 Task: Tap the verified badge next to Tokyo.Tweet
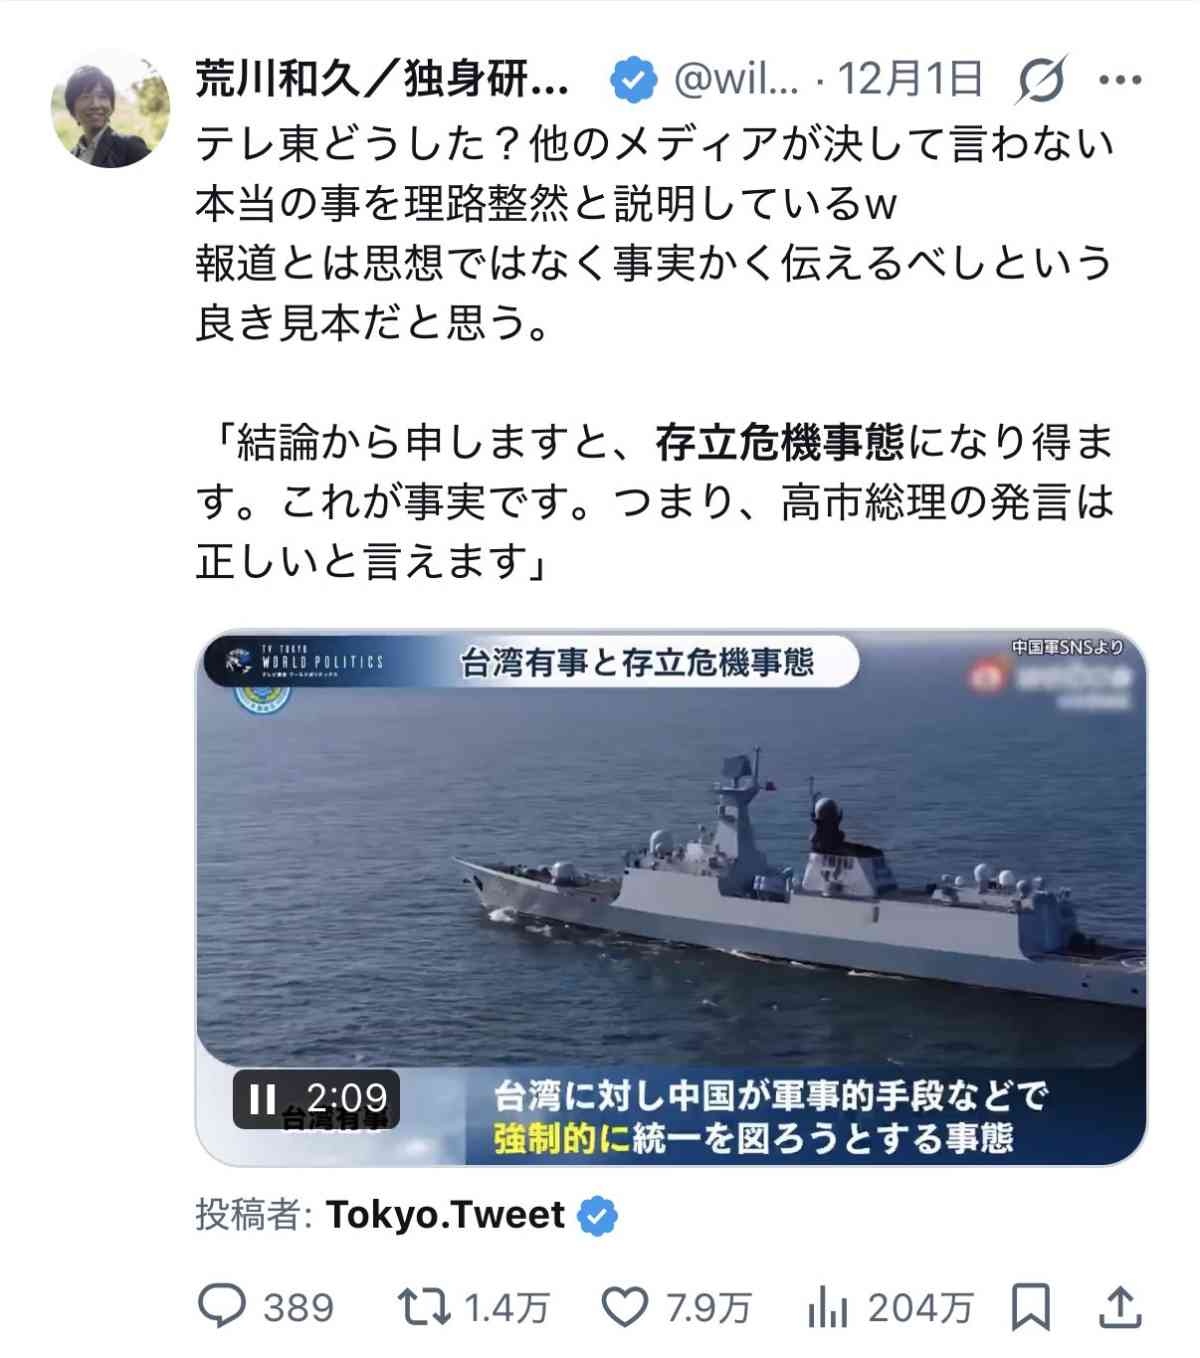pos(597,1216)
